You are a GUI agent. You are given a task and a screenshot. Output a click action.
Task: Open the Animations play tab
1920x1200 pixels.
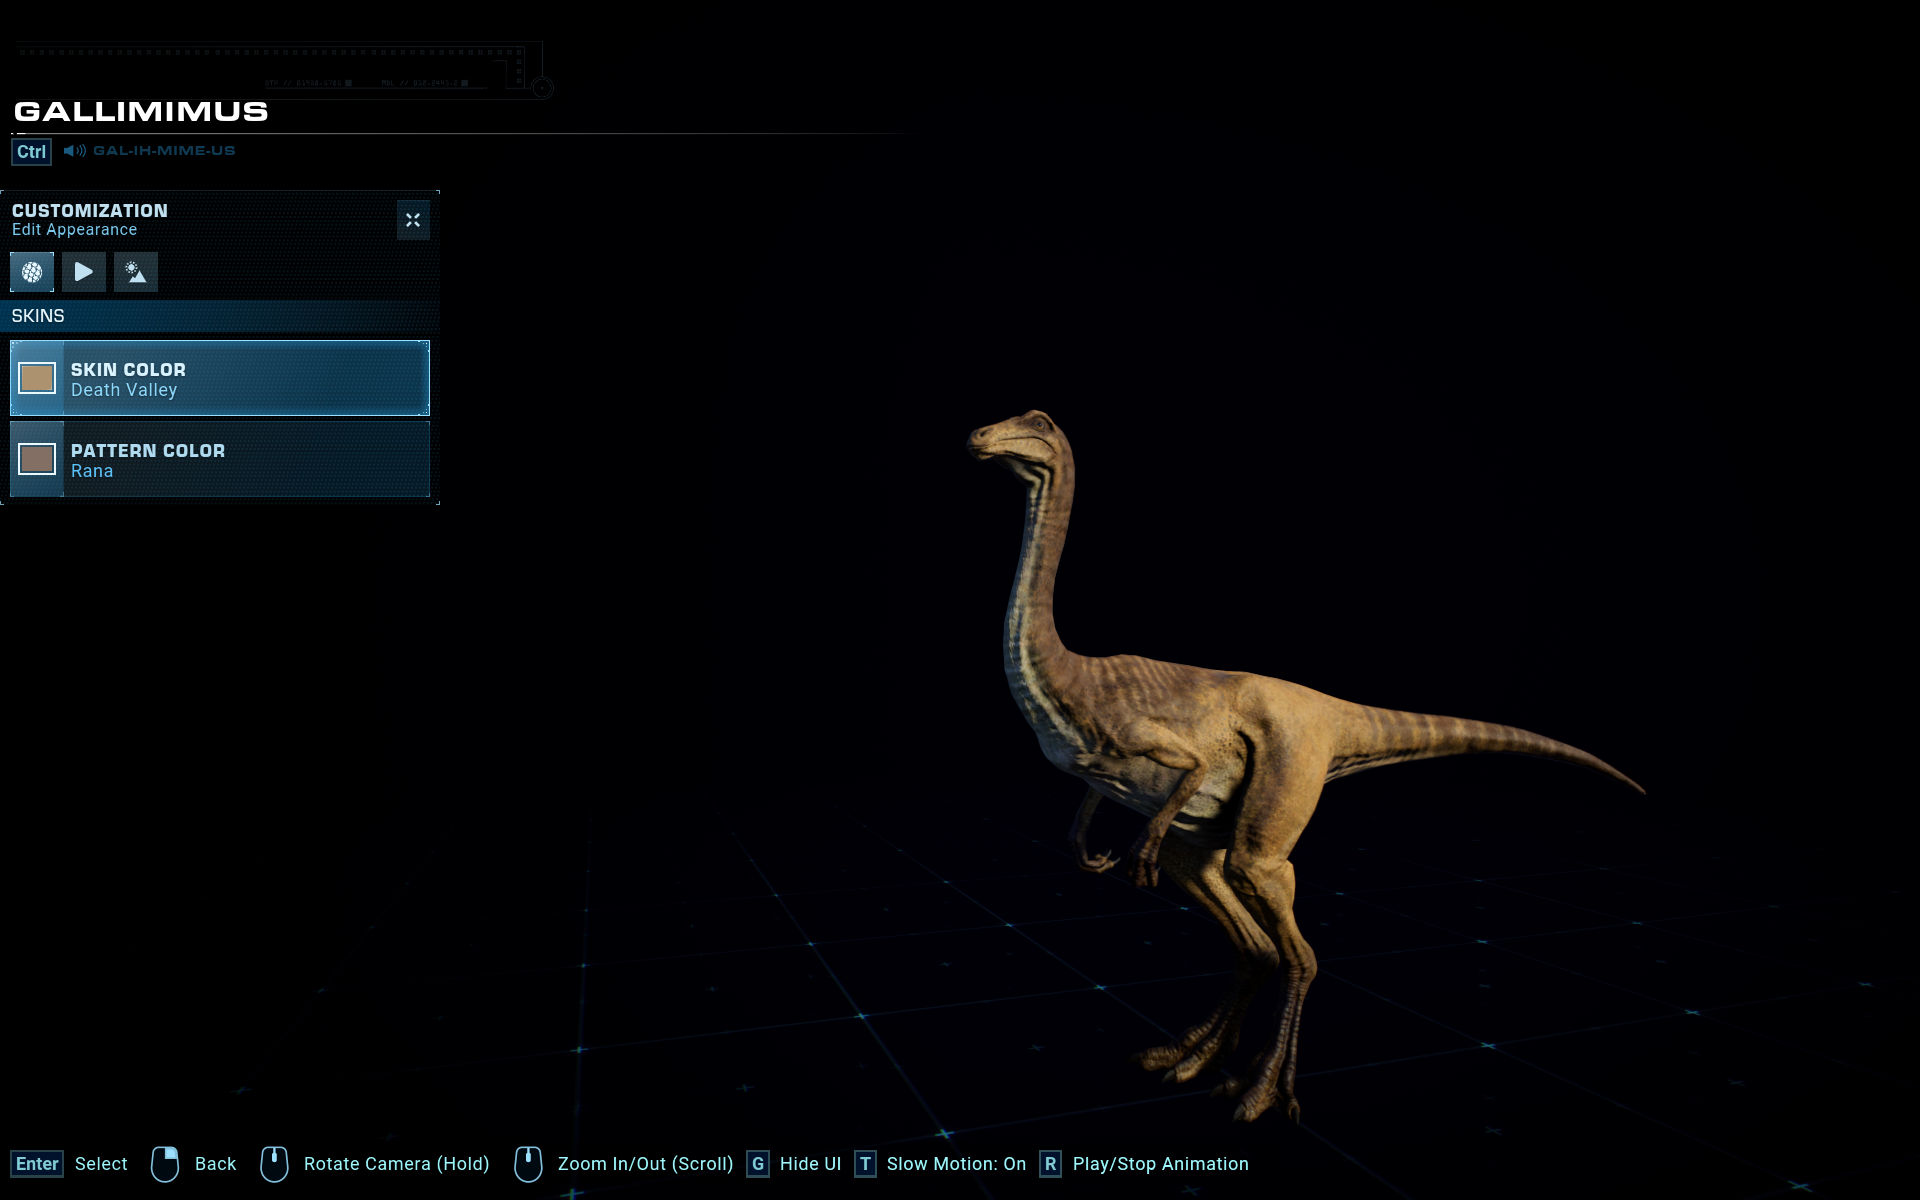click(x=84, y=272)
